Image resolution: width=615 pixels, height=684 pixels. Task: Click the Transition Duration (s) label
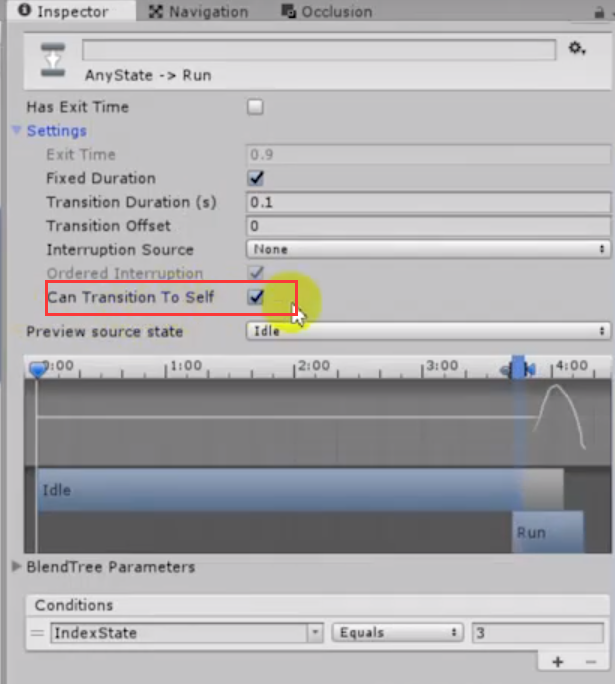pos(131,202)
